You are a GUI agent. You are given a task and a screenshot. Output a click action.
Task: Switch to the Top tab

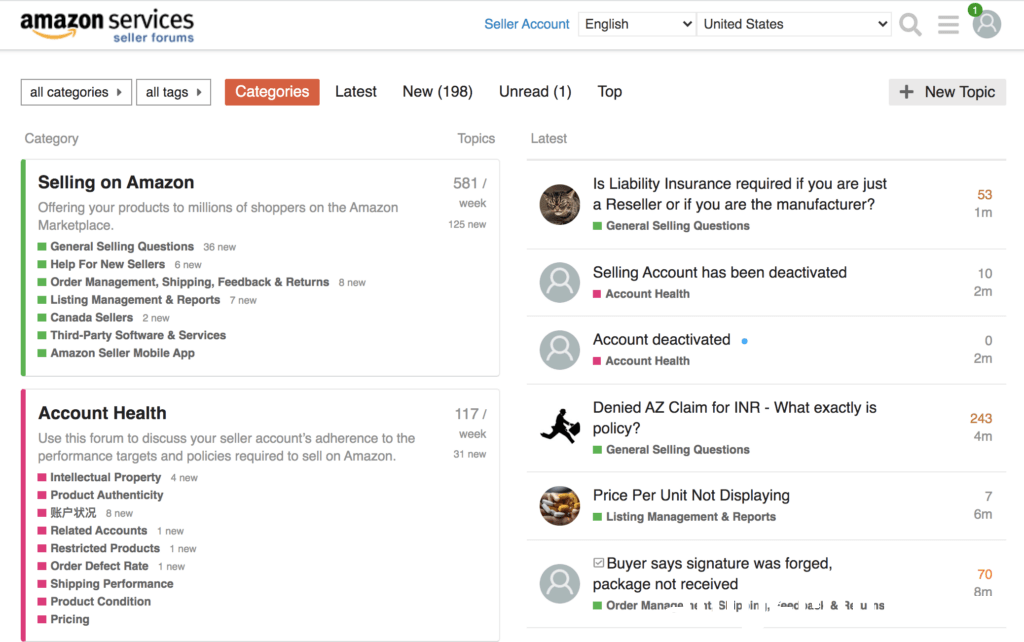click(609, 92)
